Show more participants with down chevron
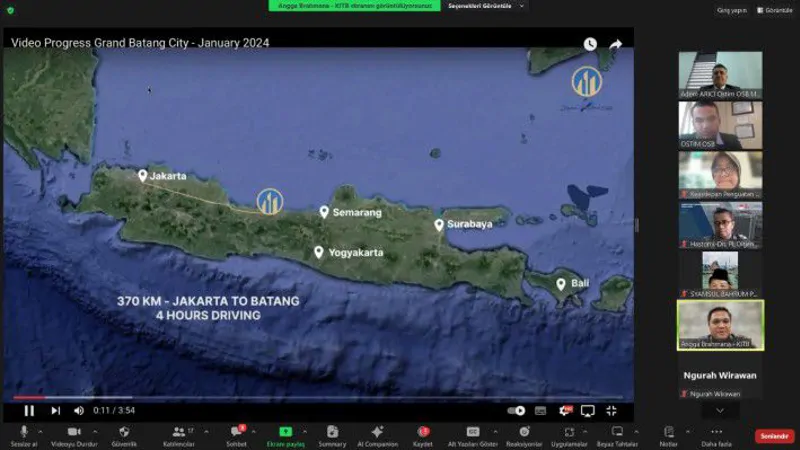 (x=720, y=410)
